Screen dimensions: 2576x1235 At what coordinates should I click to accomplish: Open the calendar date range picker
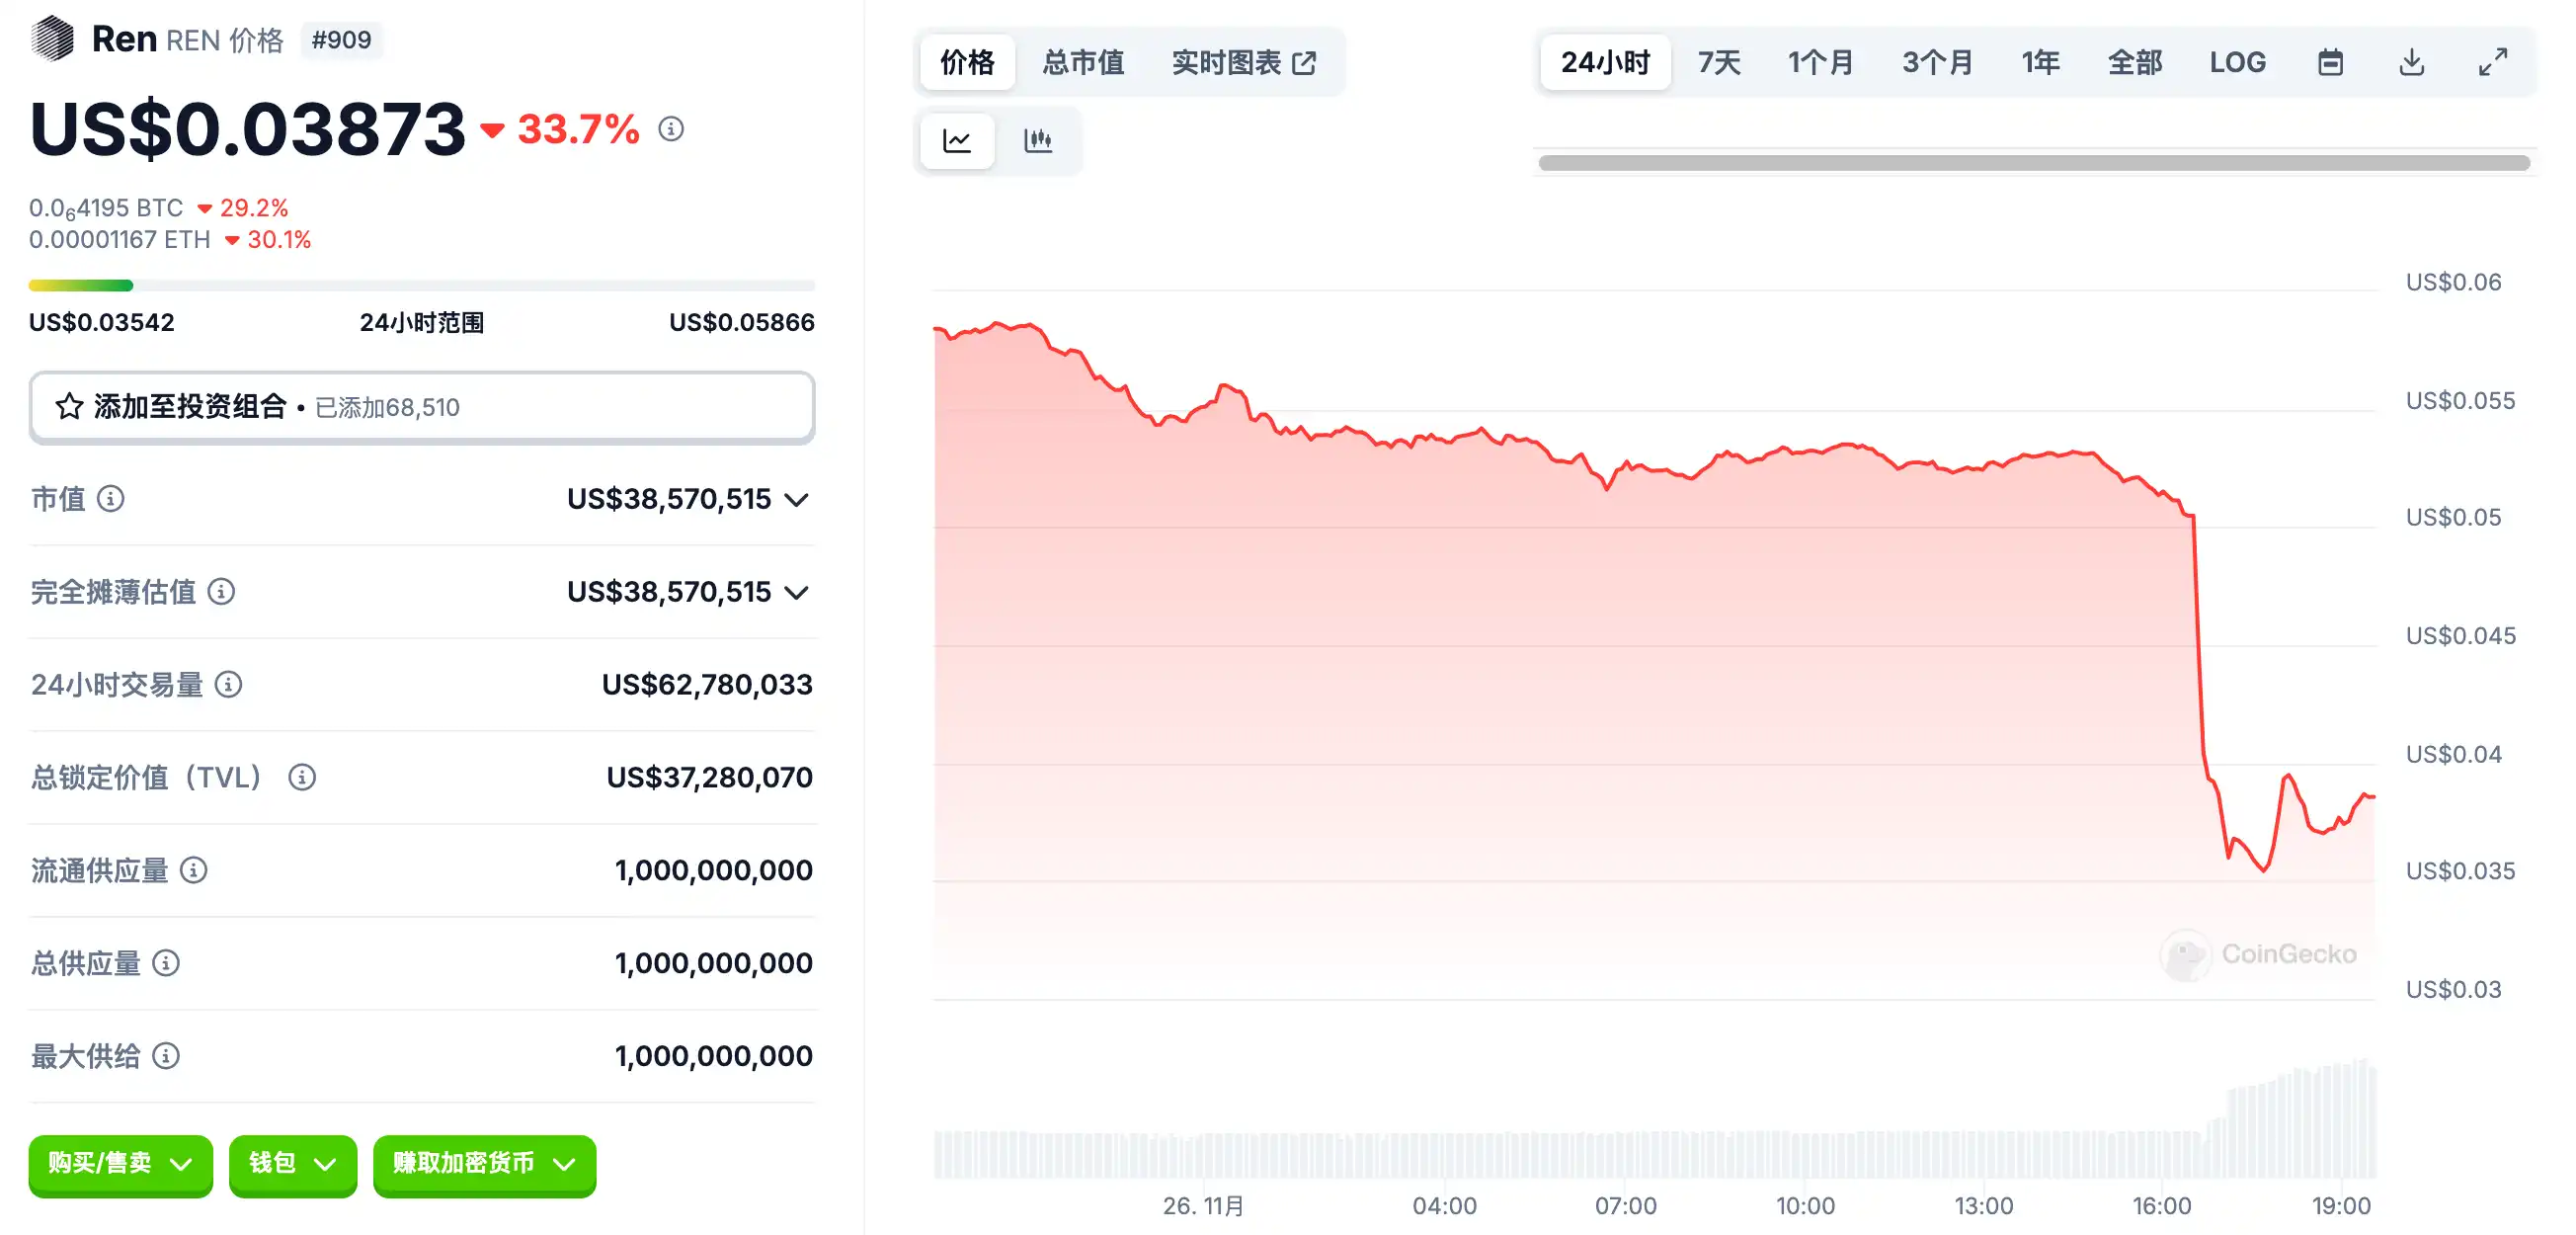(2330, 62)
